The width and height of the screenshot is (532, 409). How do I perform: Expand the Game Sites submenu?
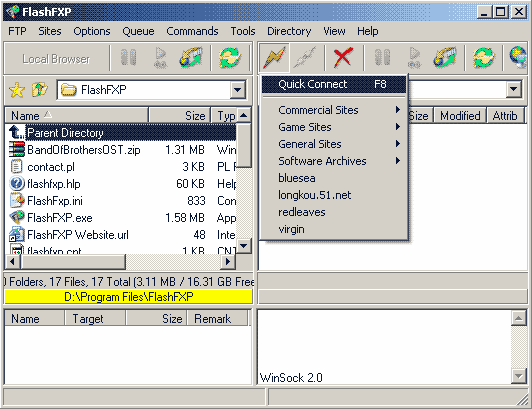(334, 127)
